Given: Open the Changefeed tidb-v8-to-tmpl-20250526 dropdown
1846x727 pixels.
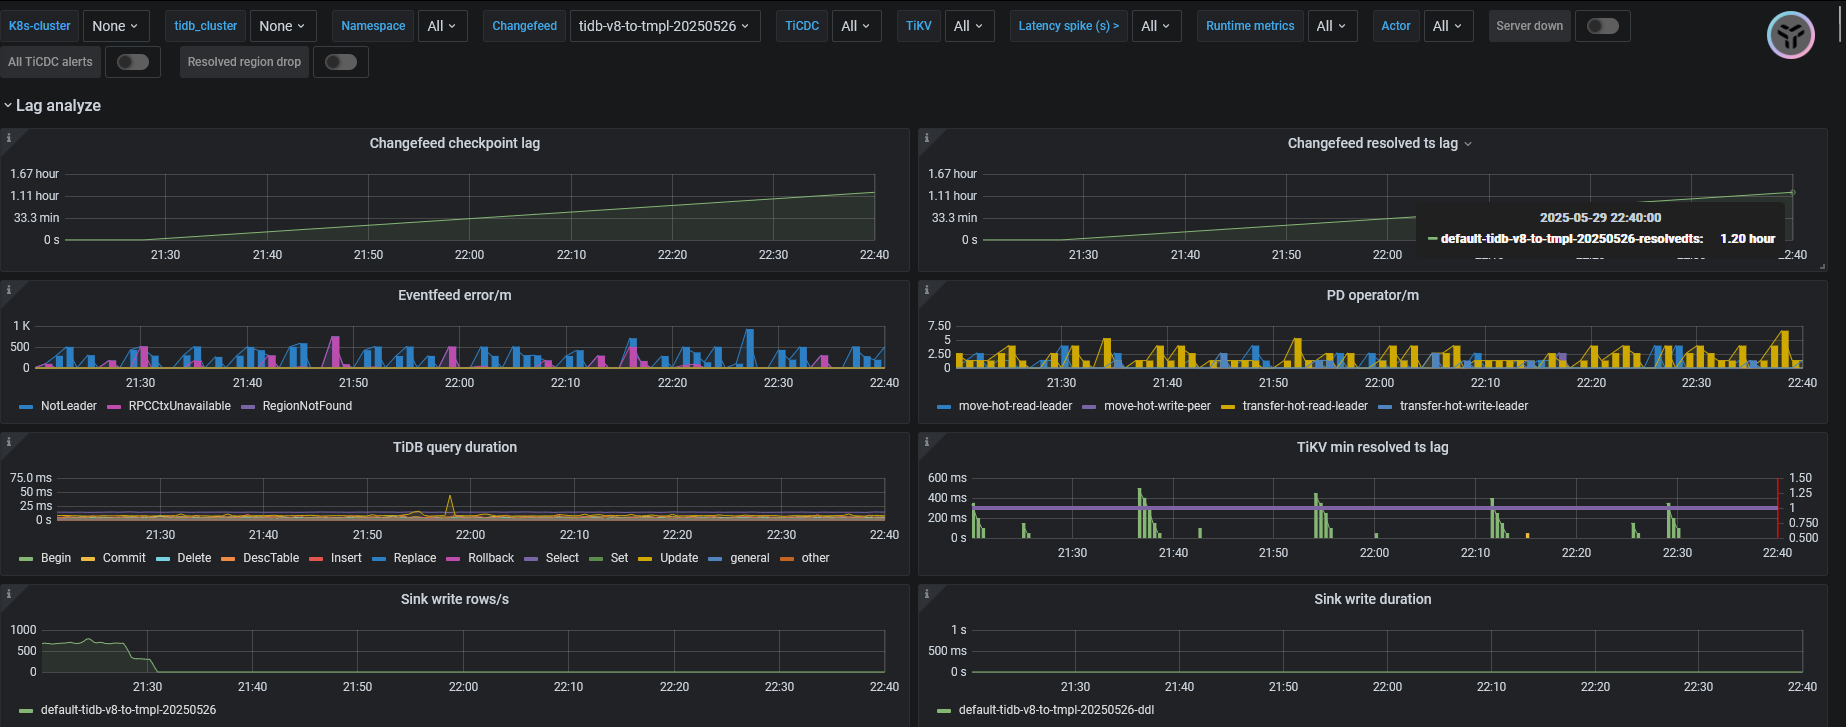Looking at the screenshot, I should [664, 26].
